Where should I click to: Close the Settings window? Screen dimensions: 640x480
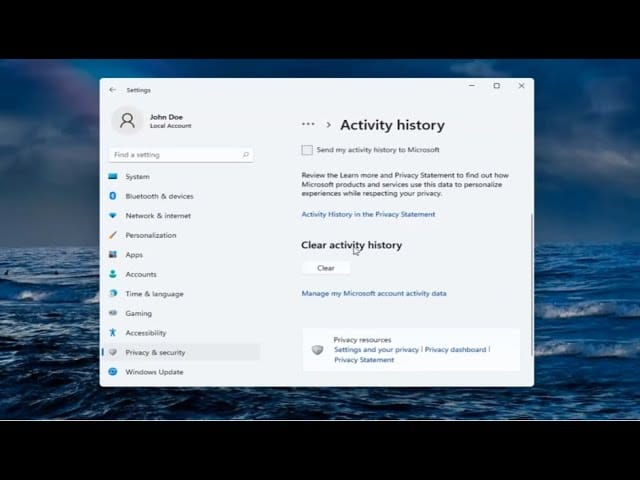(521, 86)
